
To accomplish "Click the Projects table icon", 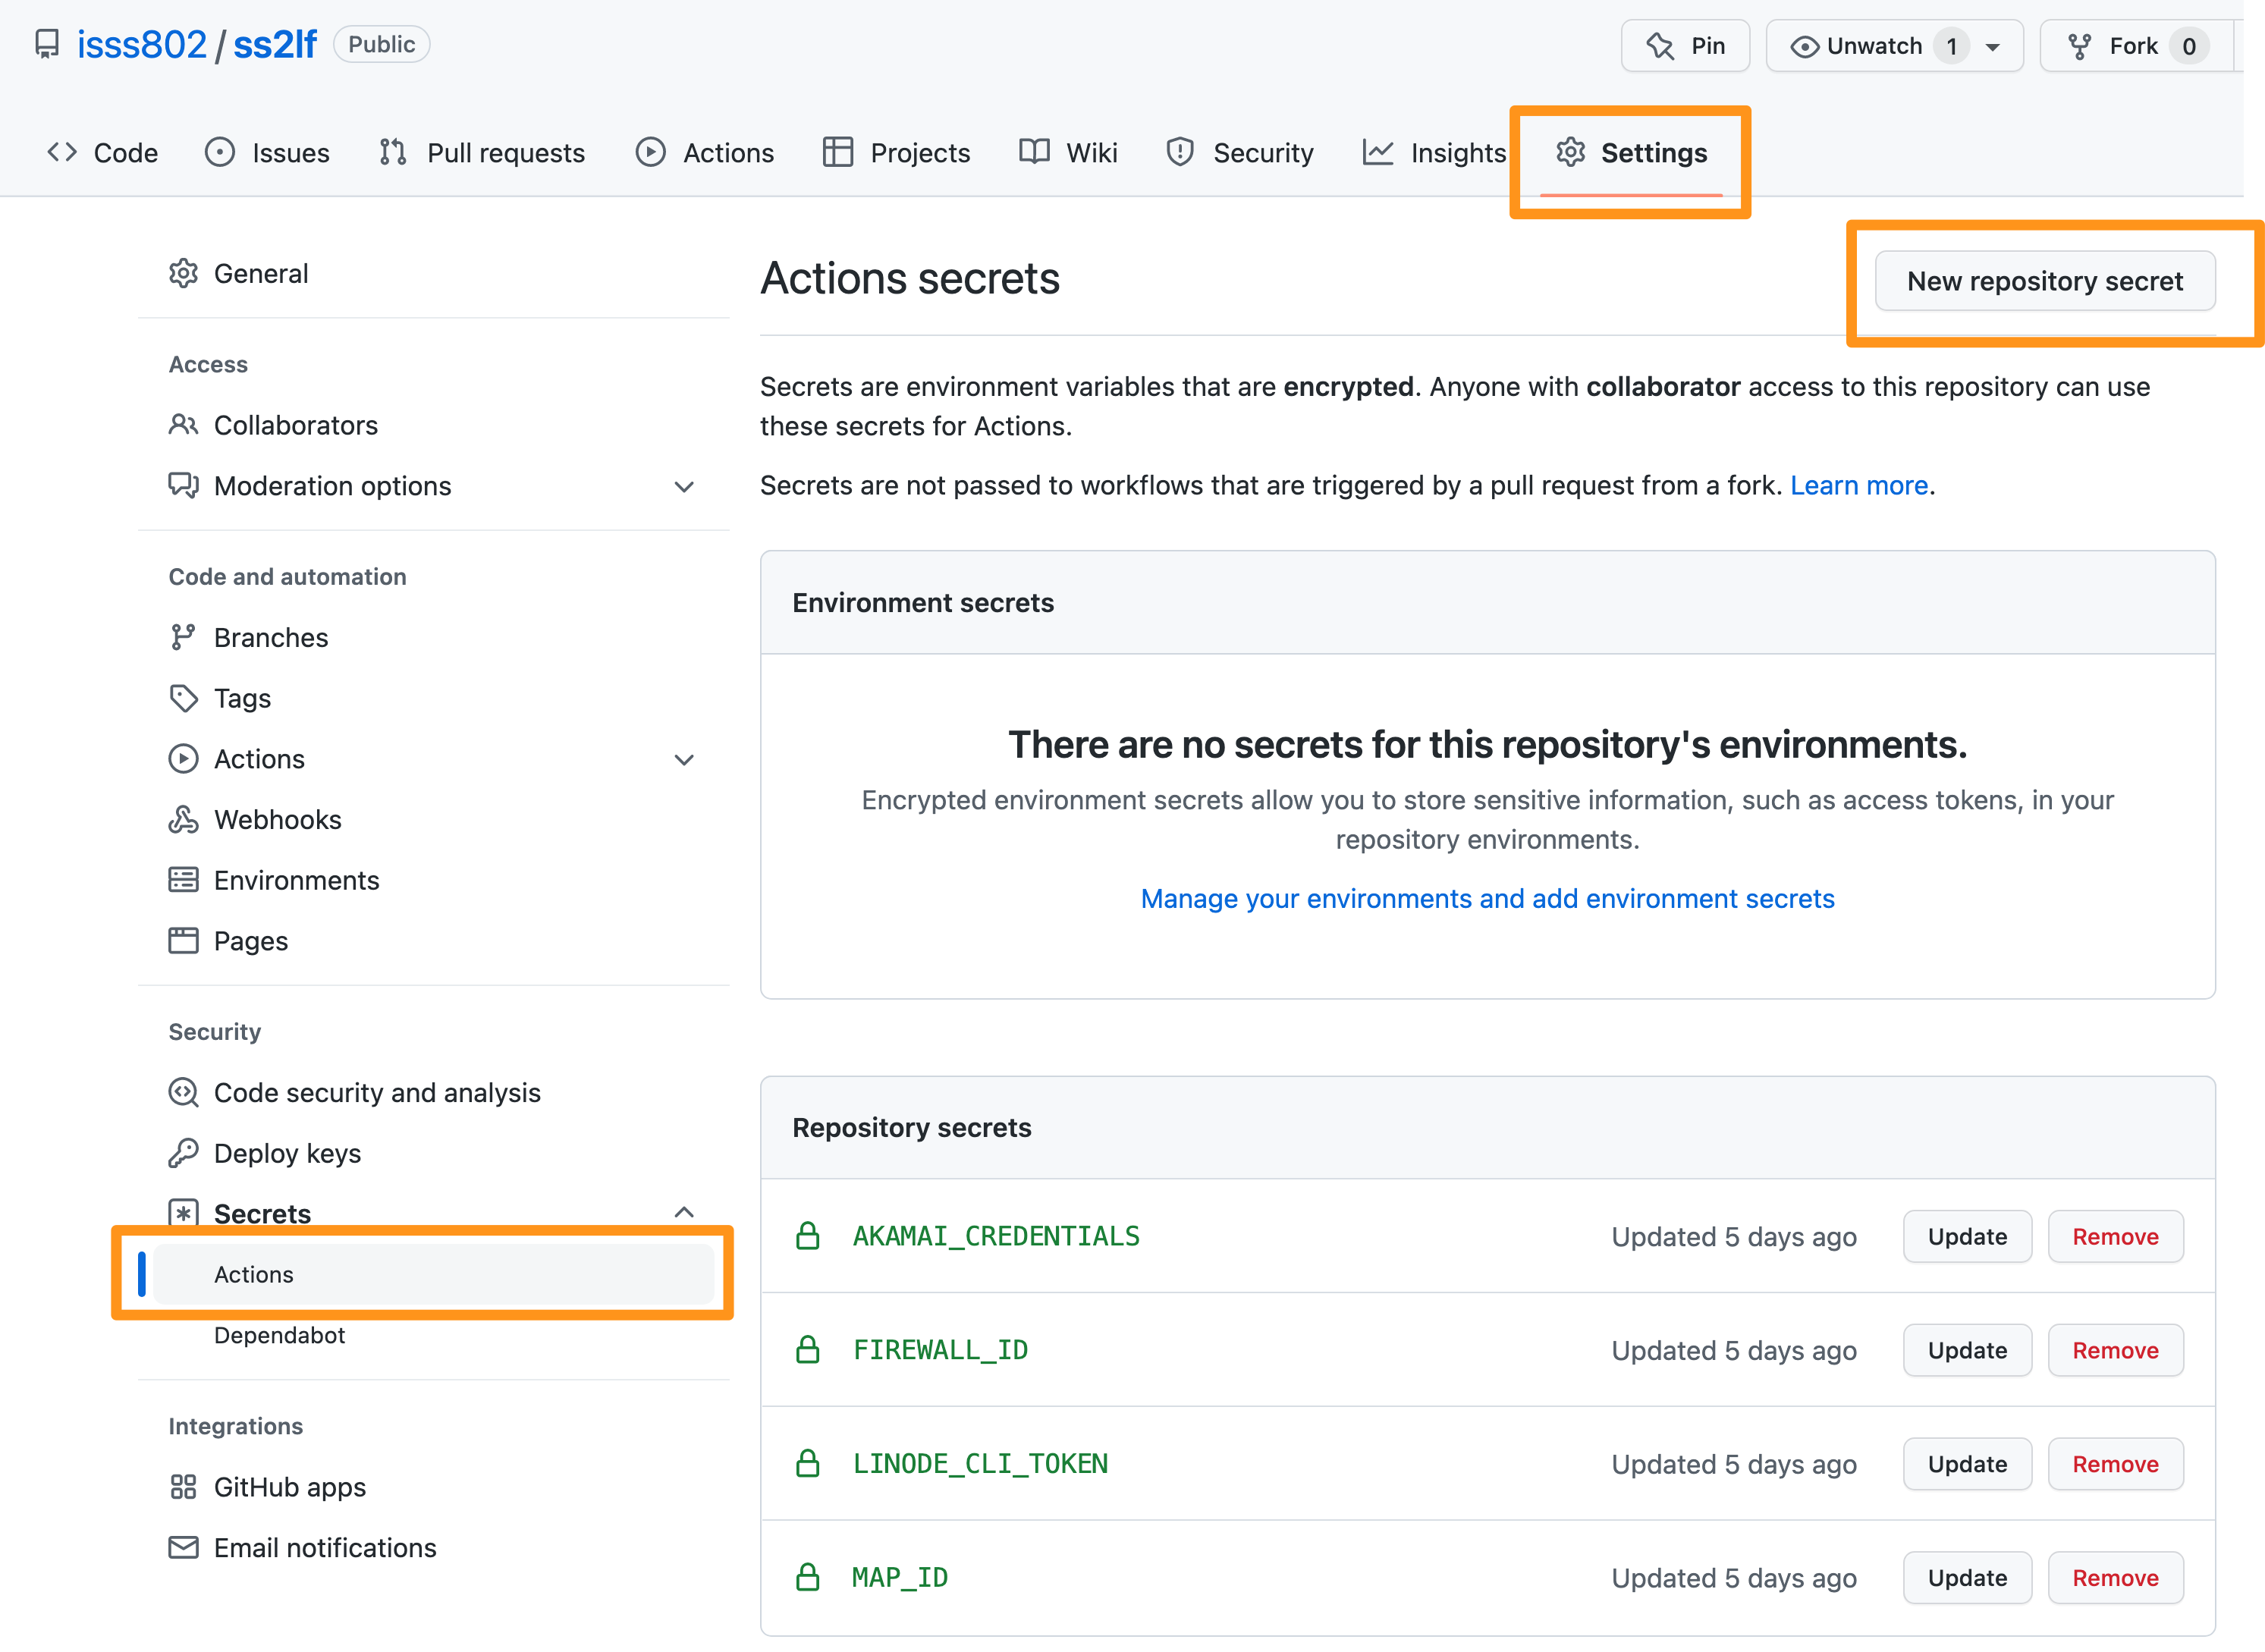I will [x=838, y=152].
